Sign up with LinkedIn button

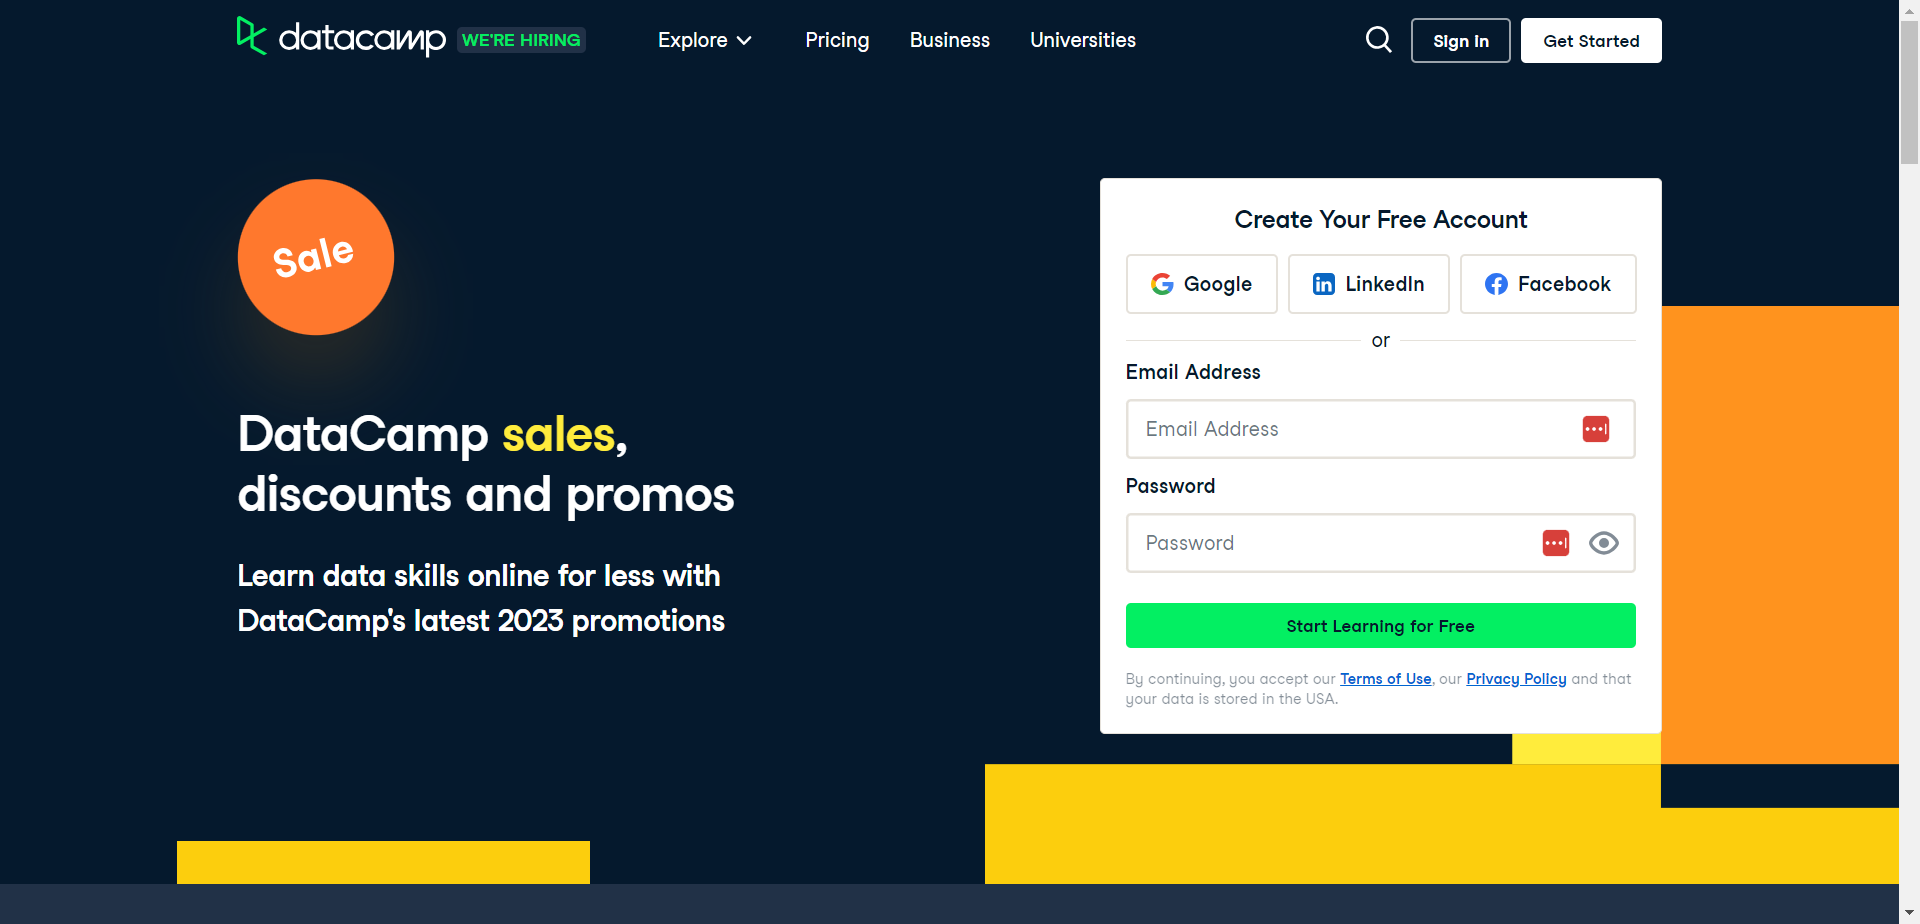(x=1368, y=284)
